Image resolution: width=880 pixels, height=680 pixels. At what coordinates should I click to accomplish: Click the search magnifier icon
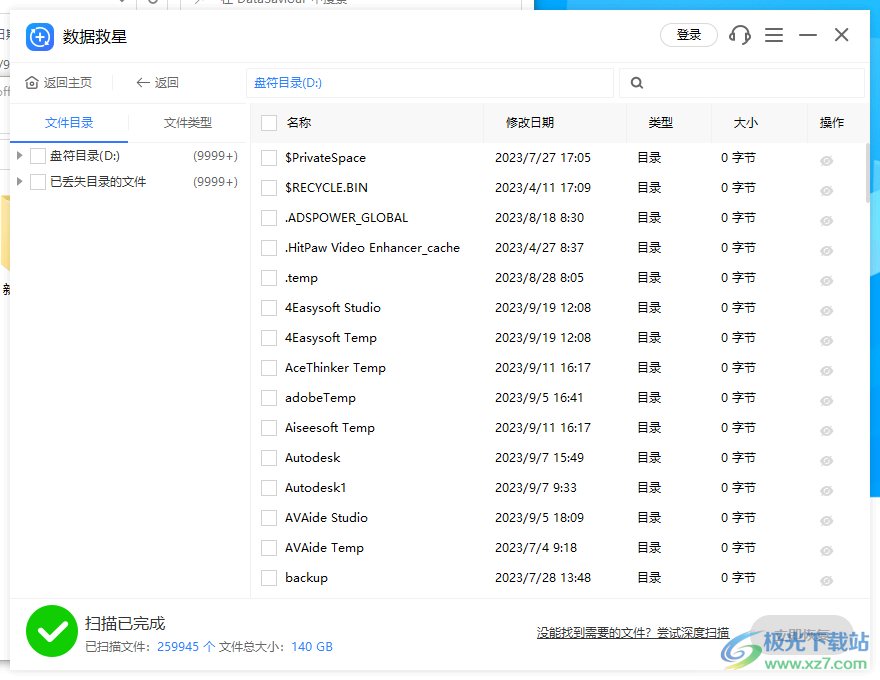[x=637, y=83]
